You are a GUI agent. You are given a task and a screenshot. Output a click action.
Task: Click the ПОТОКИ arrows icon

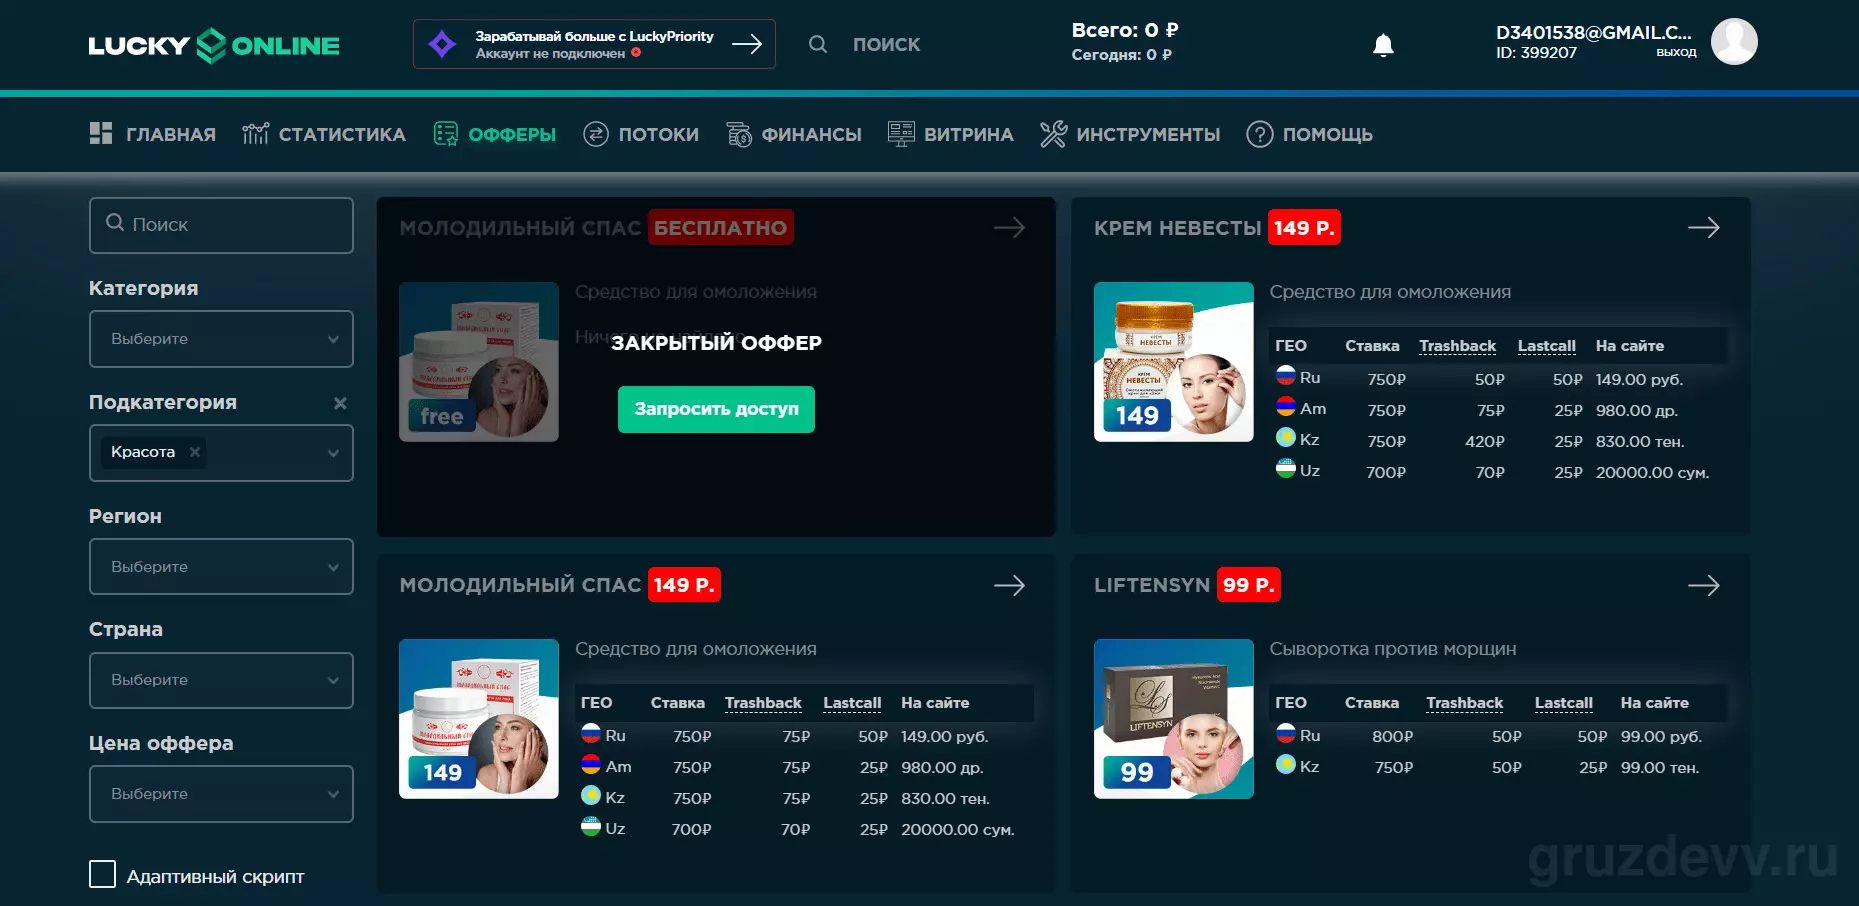[x=596, y=133]
